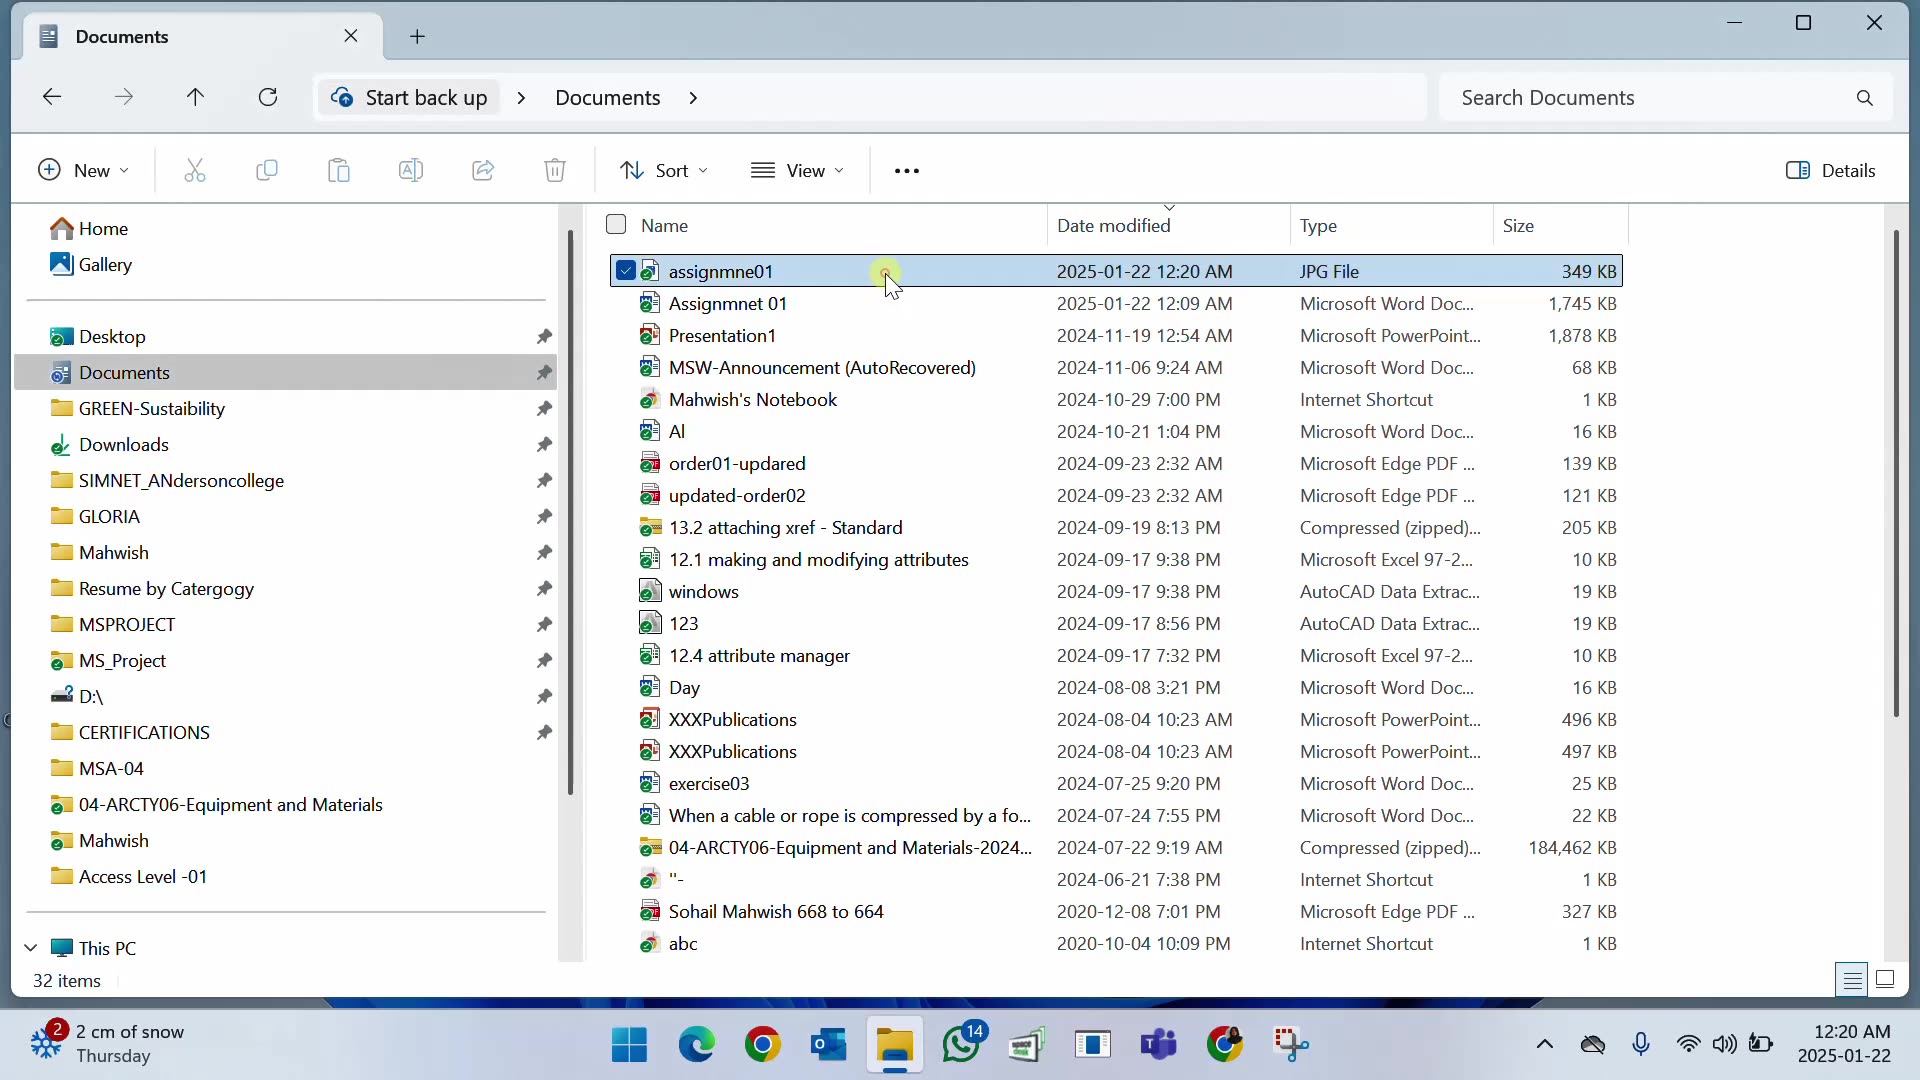The height and width of the screenshot is (1080, 1920).
Task: Open the See more ellipsis menu
Action: point(907,171)
